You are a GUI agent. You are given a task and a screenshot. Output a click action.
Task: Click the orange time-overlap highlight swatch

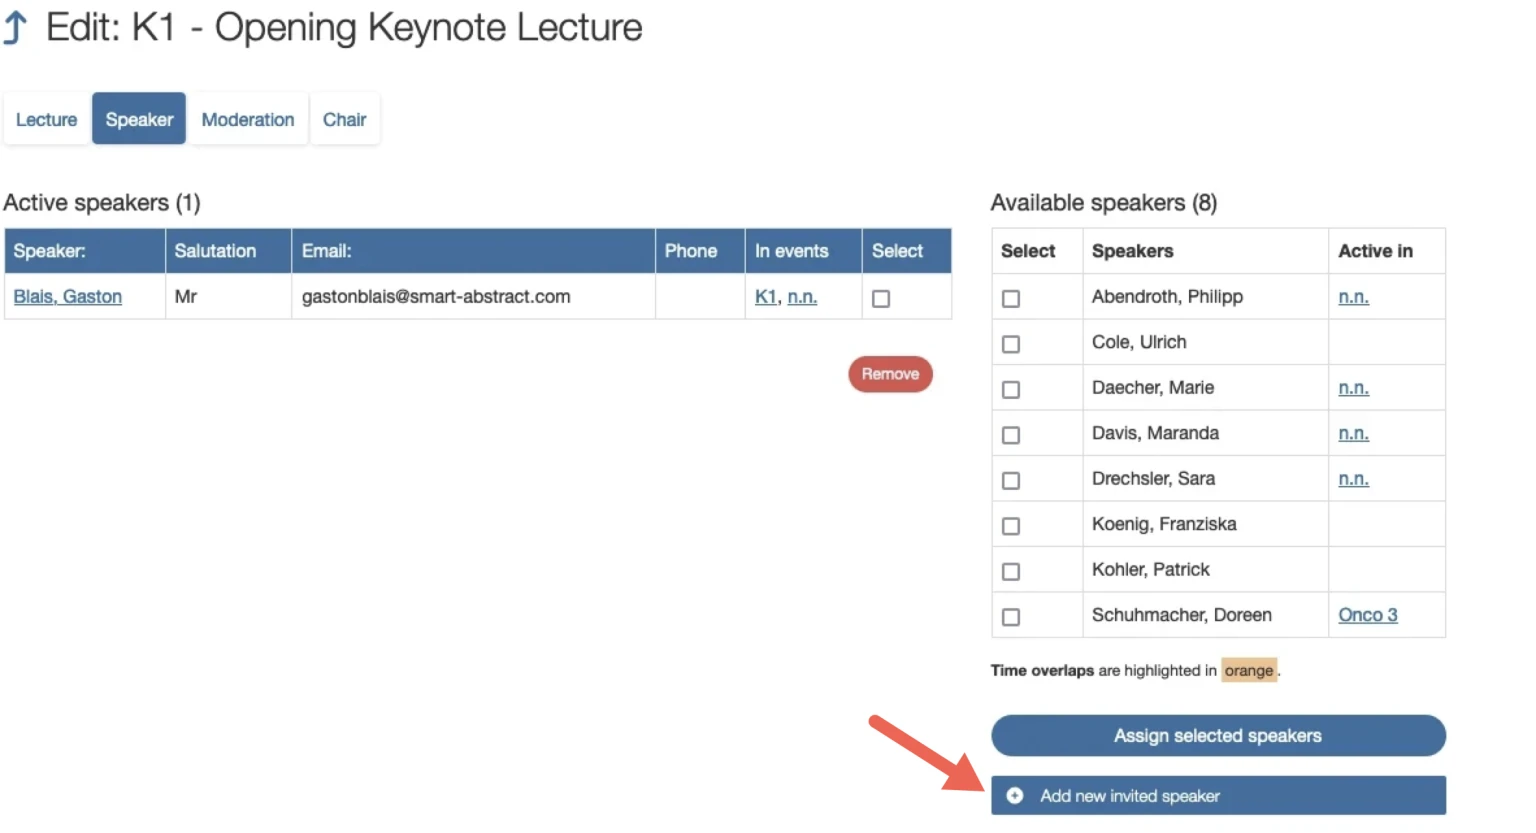click(1248, 670)
